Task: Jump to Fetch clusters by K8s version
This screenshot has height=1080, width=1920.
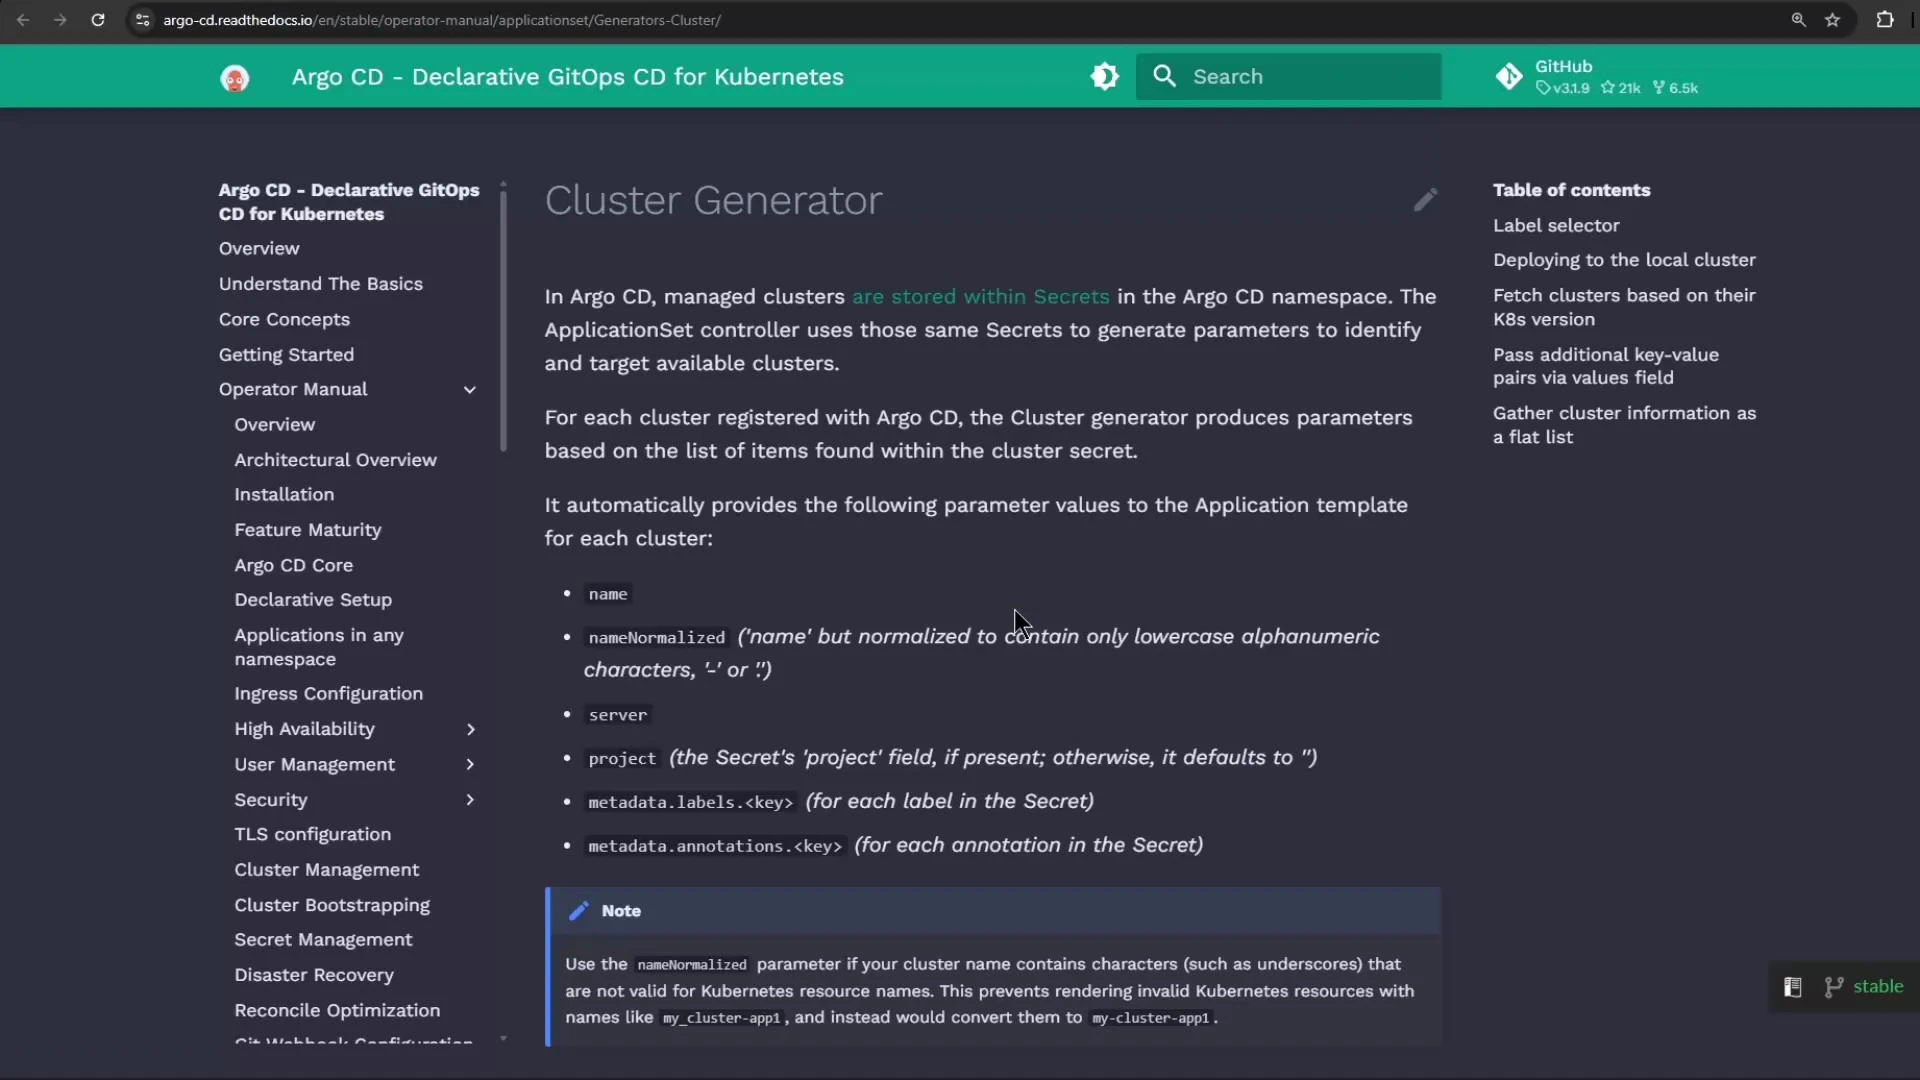Action: (x=1624, y=307)
